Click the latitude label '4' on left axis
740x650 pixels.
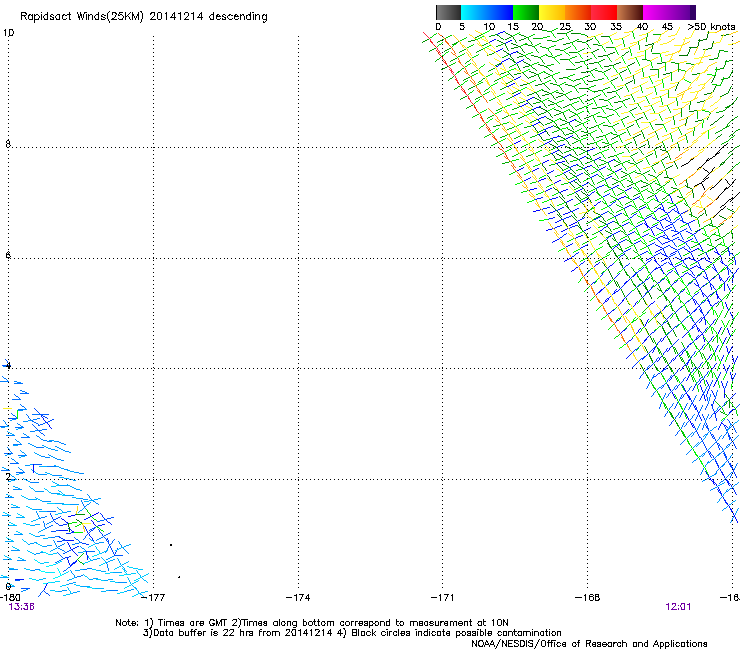pos(8,365)
